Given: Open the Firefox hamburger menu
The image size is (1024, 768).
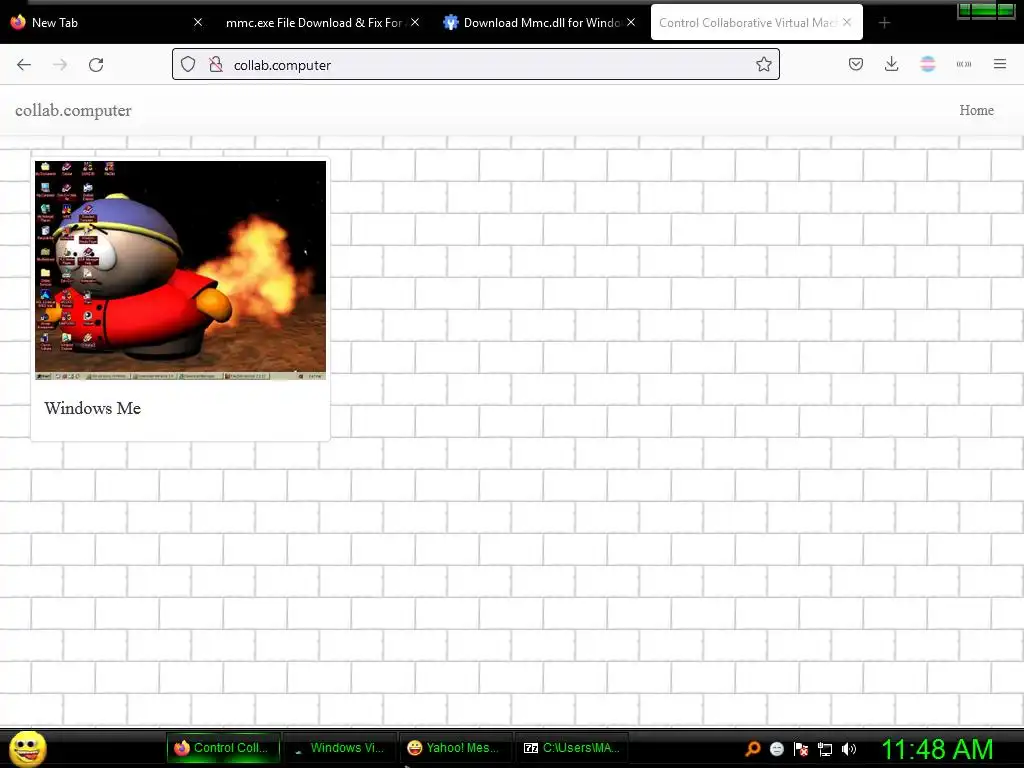Looking at the screenshot, I should pyautogui.click(x=1000, y=64).
